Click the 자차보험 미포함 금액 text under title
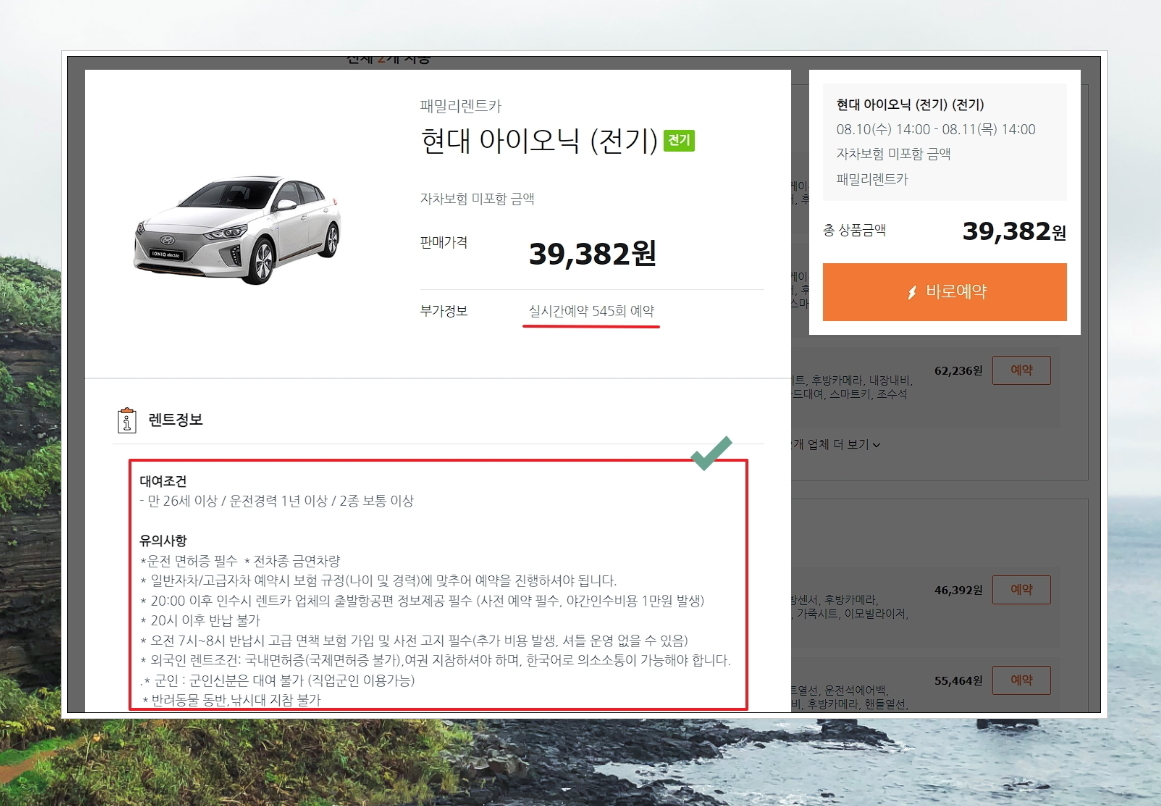The image size is (1161, 806). click(478, 198)
